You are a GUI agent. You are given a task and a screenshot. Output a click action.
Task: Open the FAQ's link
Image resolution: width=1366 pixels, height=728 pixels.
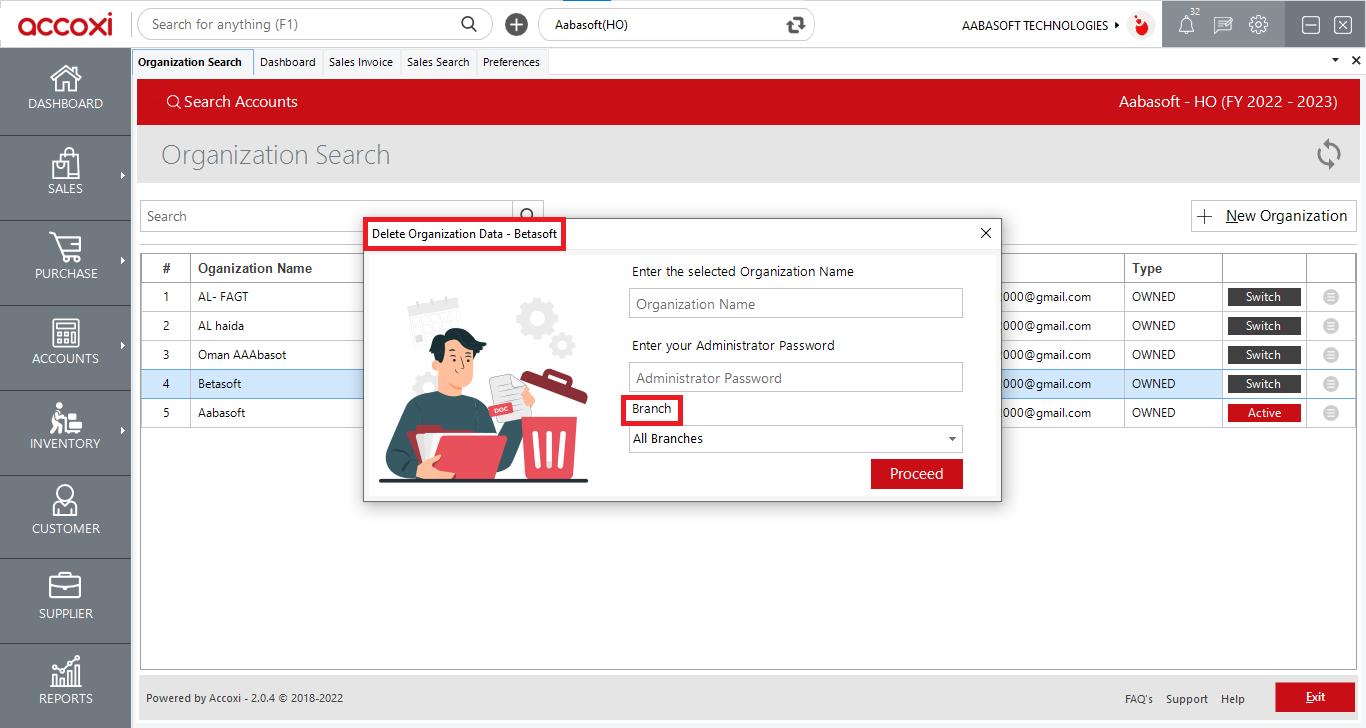(x=1139, y=699)
